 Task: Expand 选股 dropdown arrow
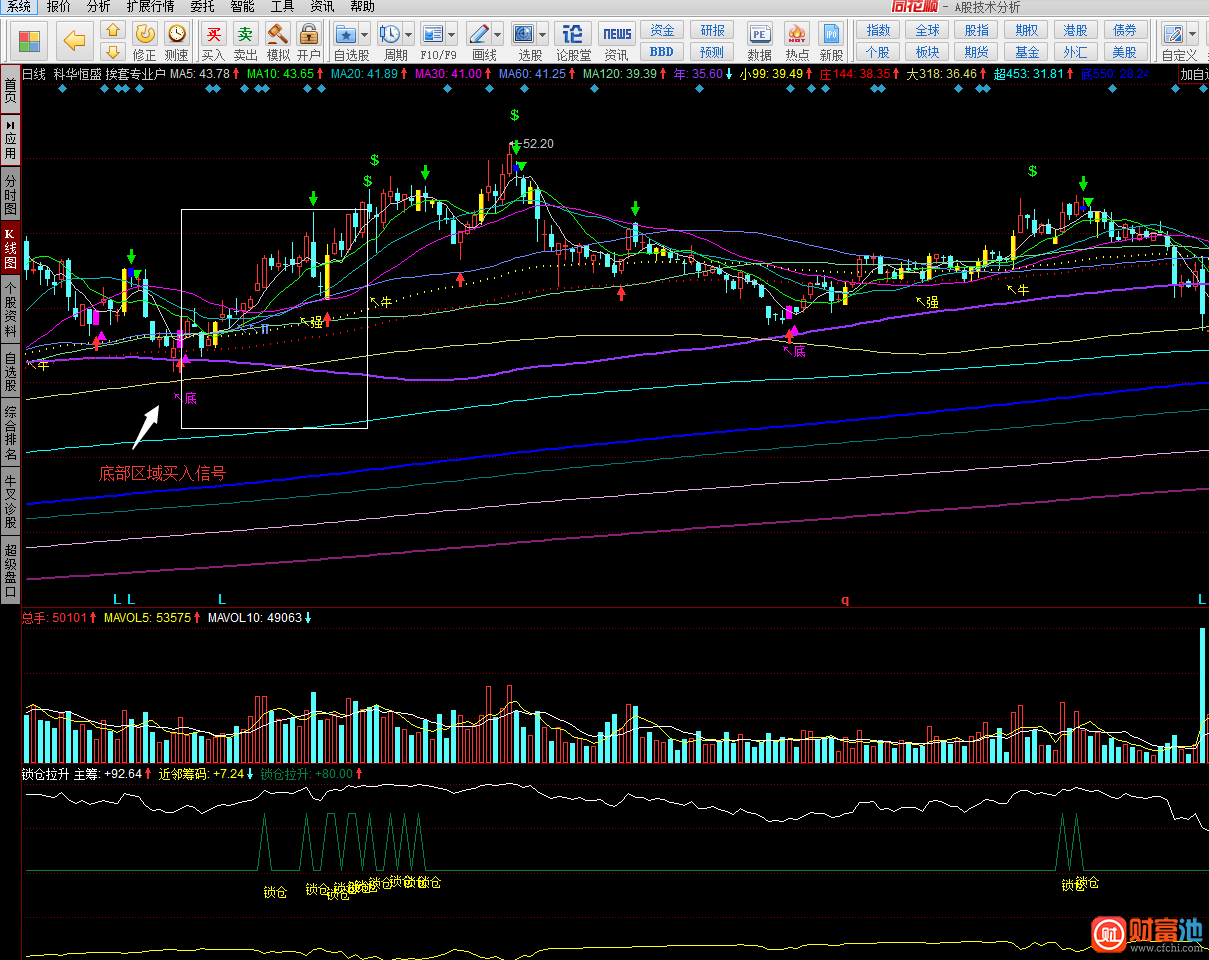[542, 34]
